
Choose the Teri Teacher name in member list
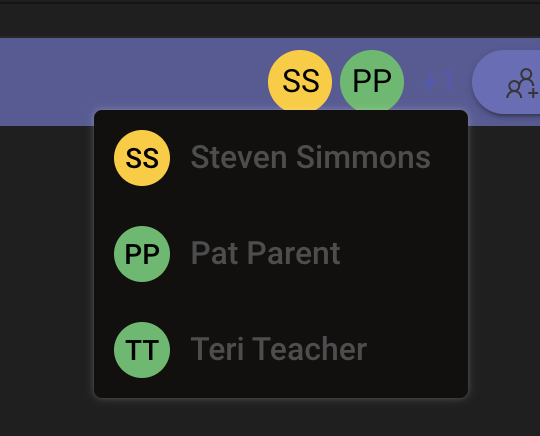click(x=279, y=349)
